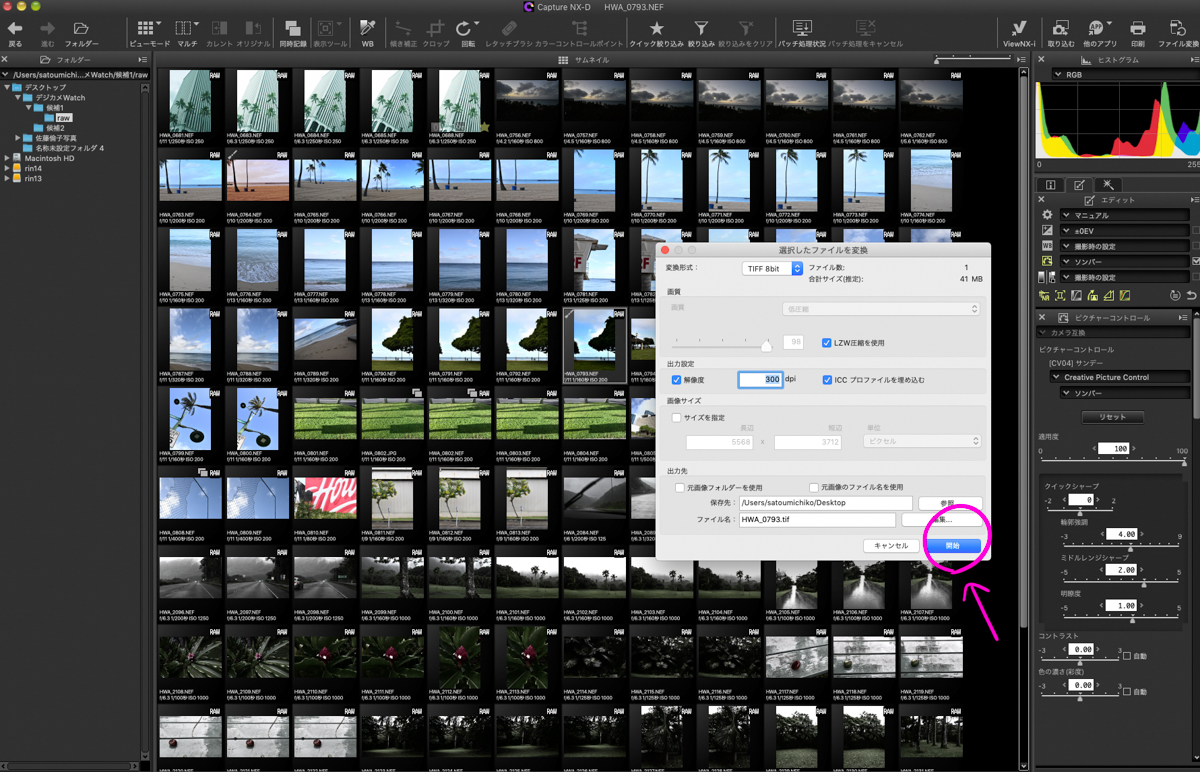Viewport: 1200px width, 772px height.
Task: Click the Start (開始) button
Action: click(951, 546)
